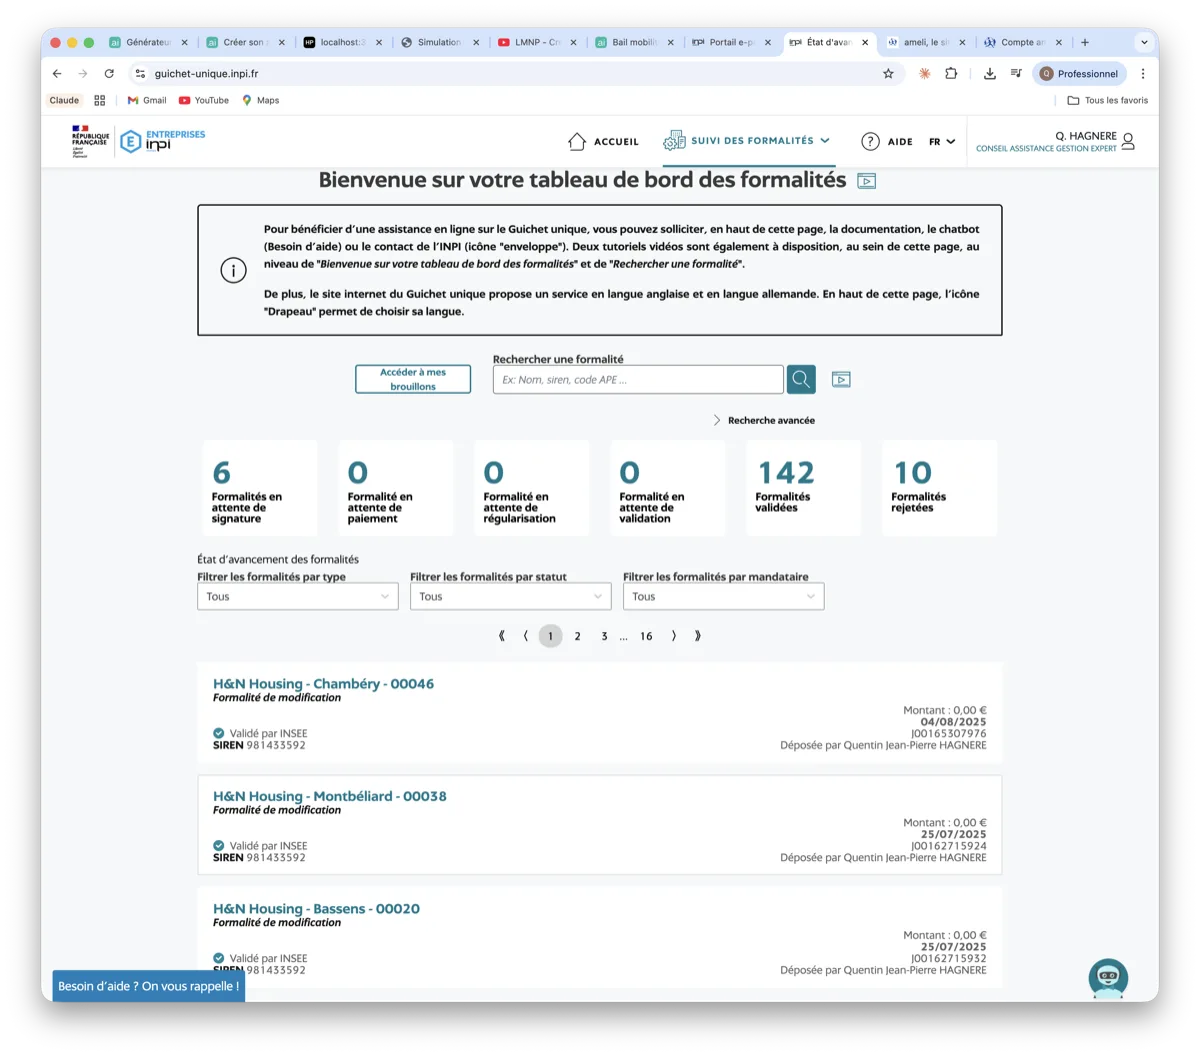The image size is (1200, 1056).
Task: Click the user profile icon beside Q. HAGNERE
Action: coord(1129,141)
